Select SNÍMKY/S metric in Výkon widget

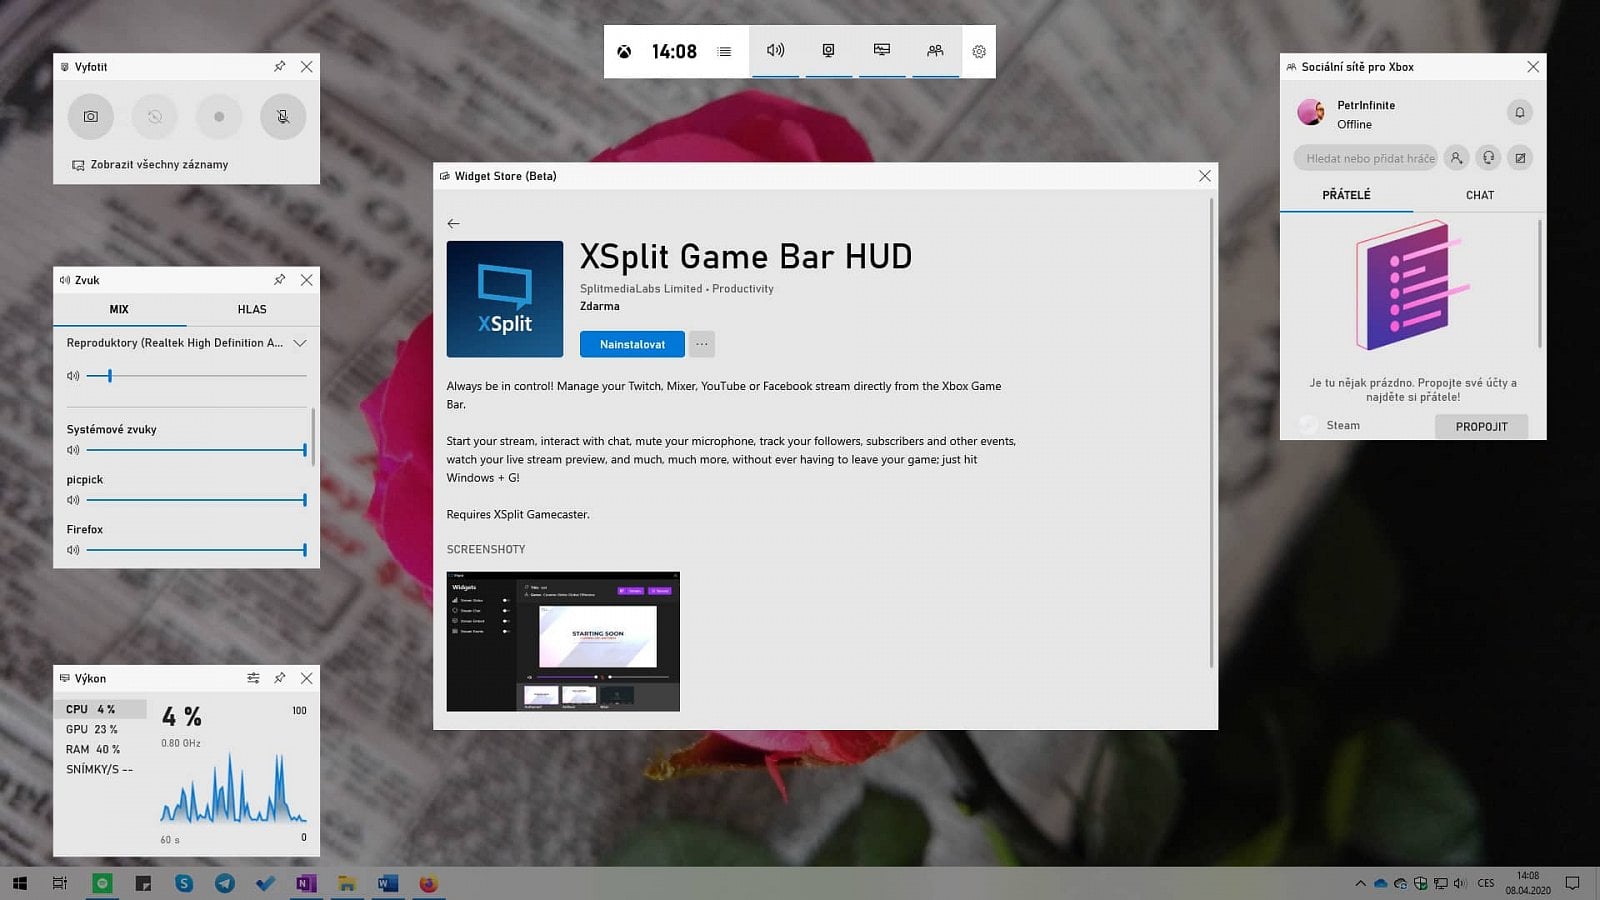[x=100, y=769]
